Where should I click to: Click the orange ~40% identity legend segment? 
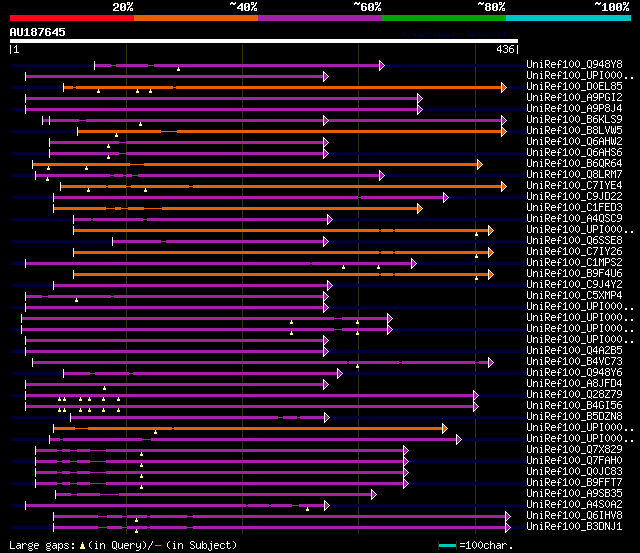[196, 18]
